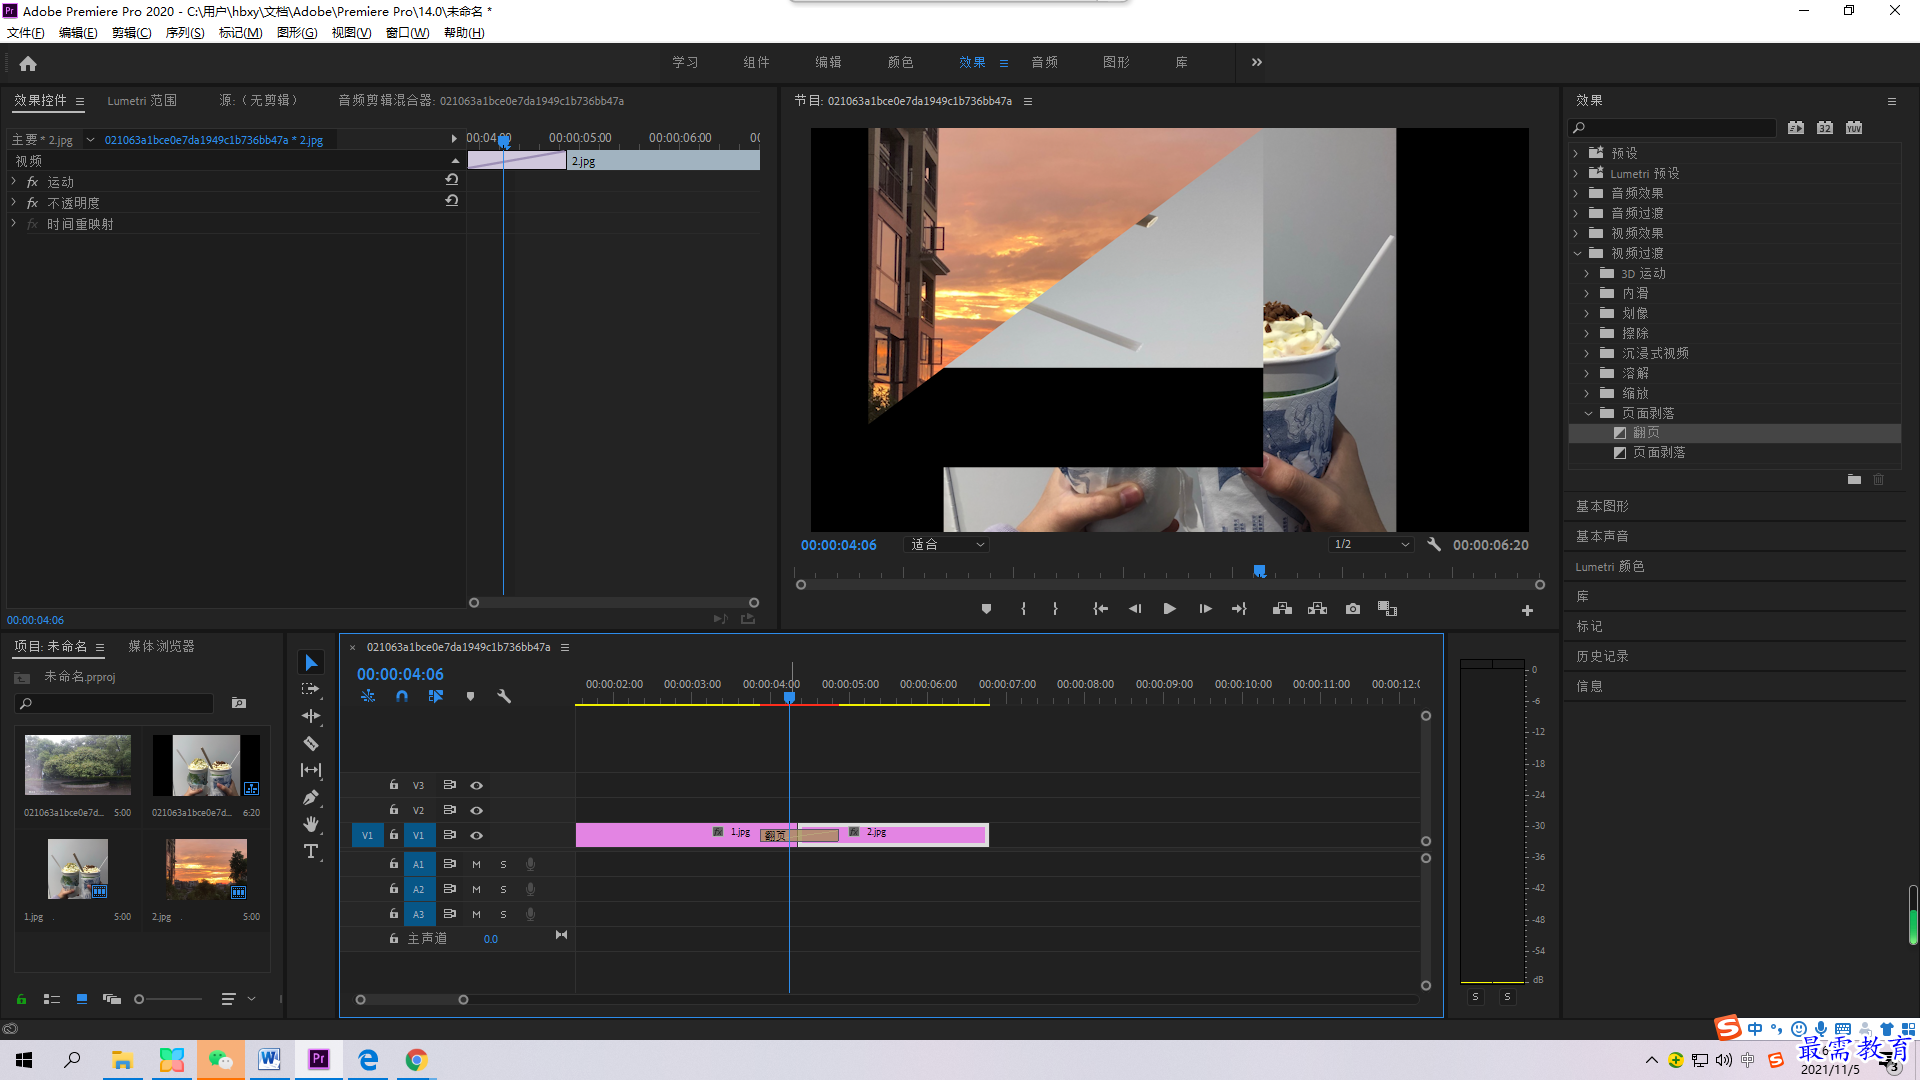This screenshot has height=1080, width=1920.
Task: Click Mark Out bracket button
Action: pos(1055,609)
